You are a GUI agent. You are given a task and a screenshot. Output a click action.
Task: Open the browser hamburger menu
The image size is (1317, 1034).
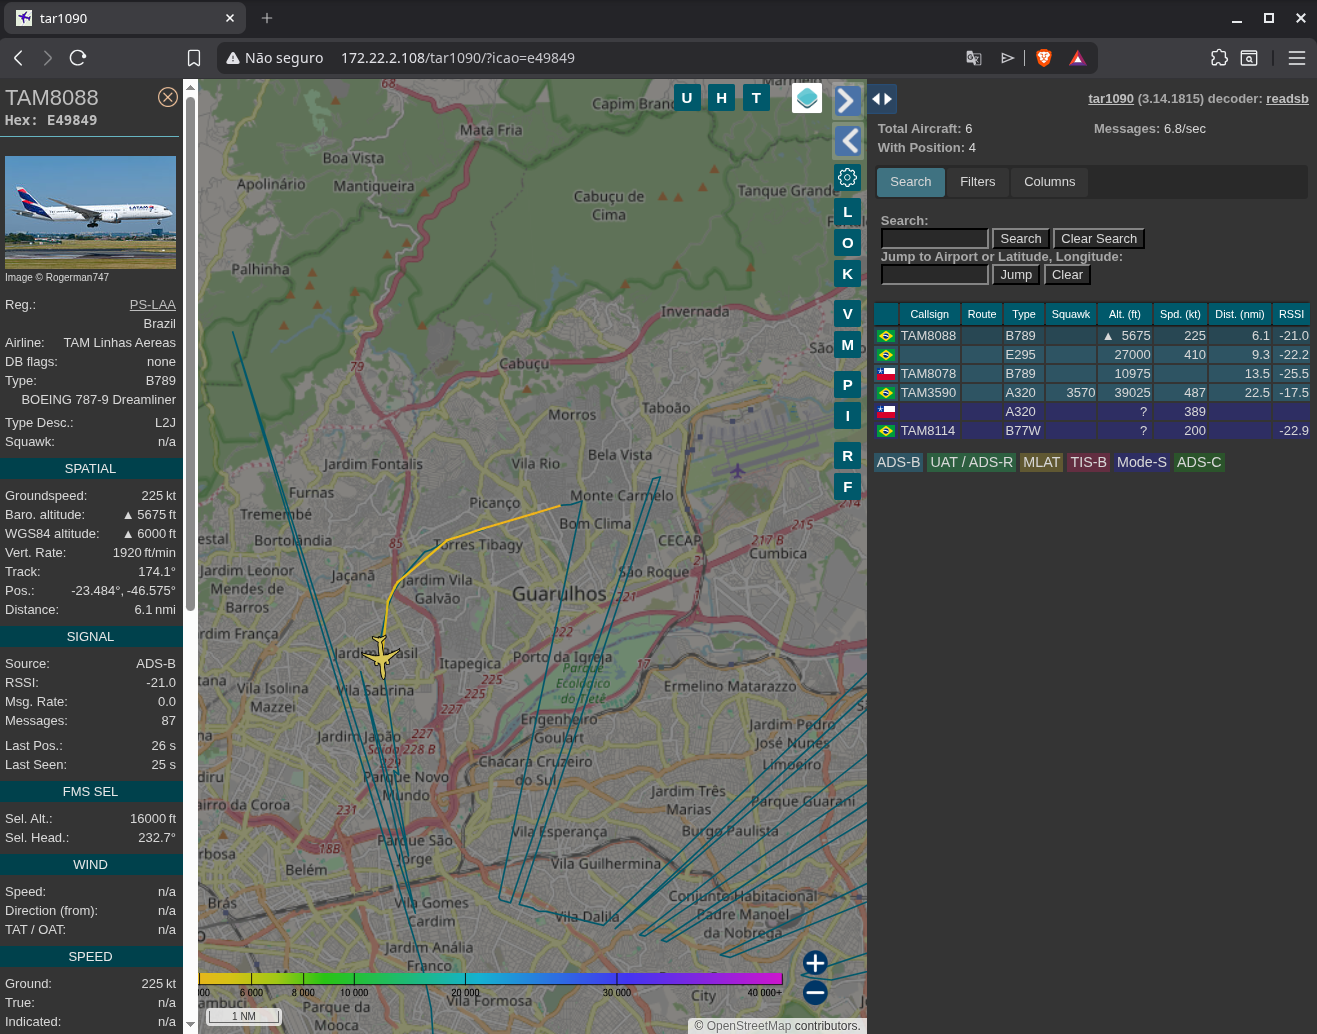[1297, 58]
